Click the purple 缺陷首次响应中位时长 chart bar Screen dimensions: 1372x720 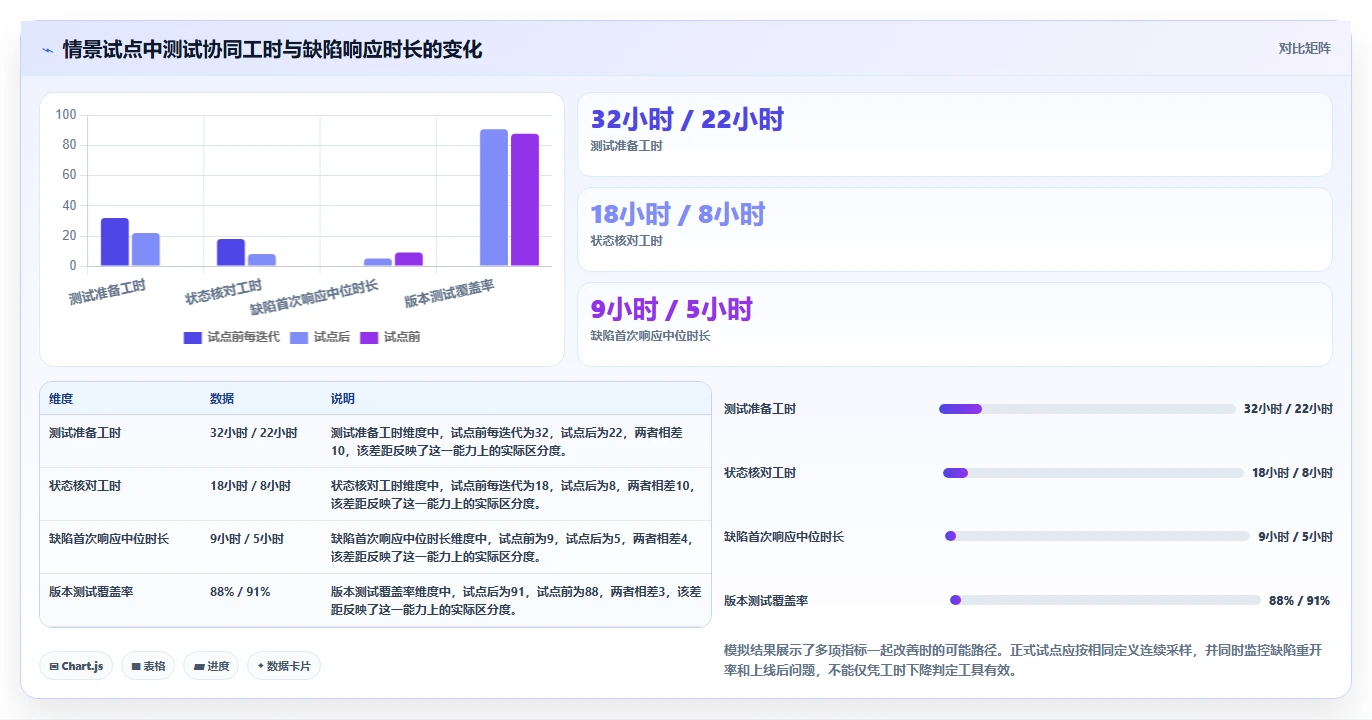(x=409, y=259)
